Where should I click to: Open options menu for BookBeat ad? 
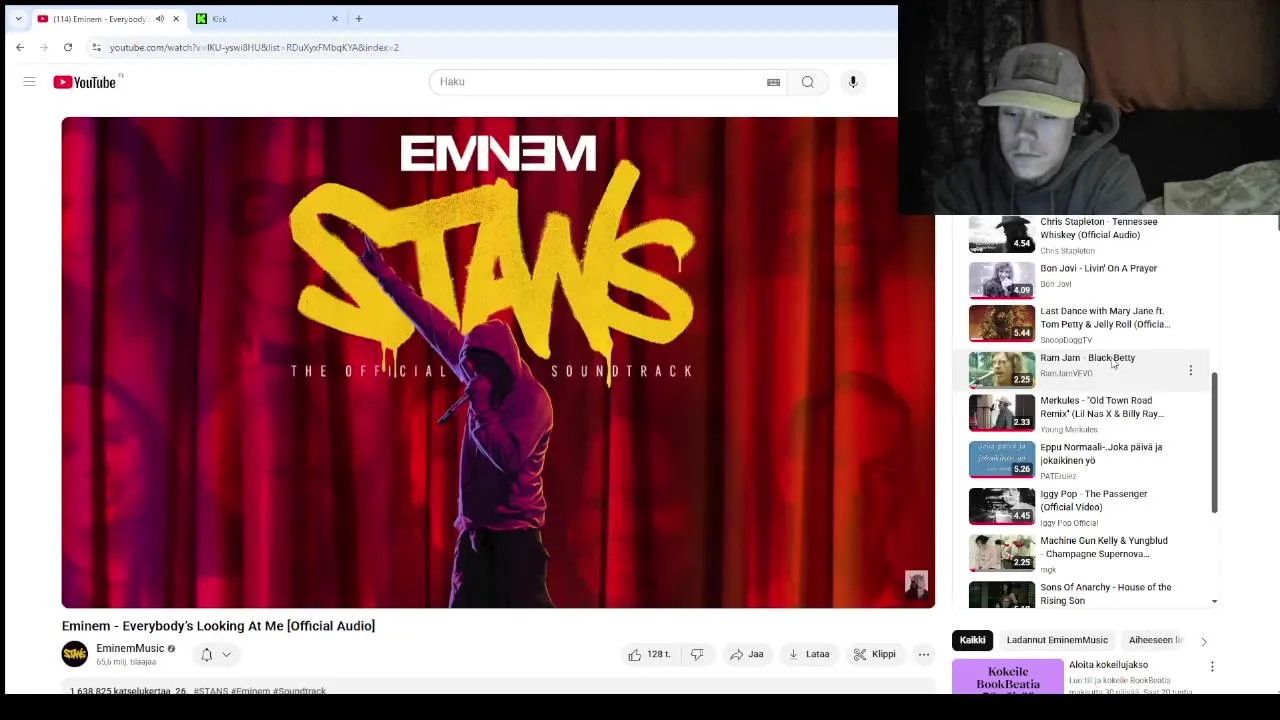pos(1212,666)
